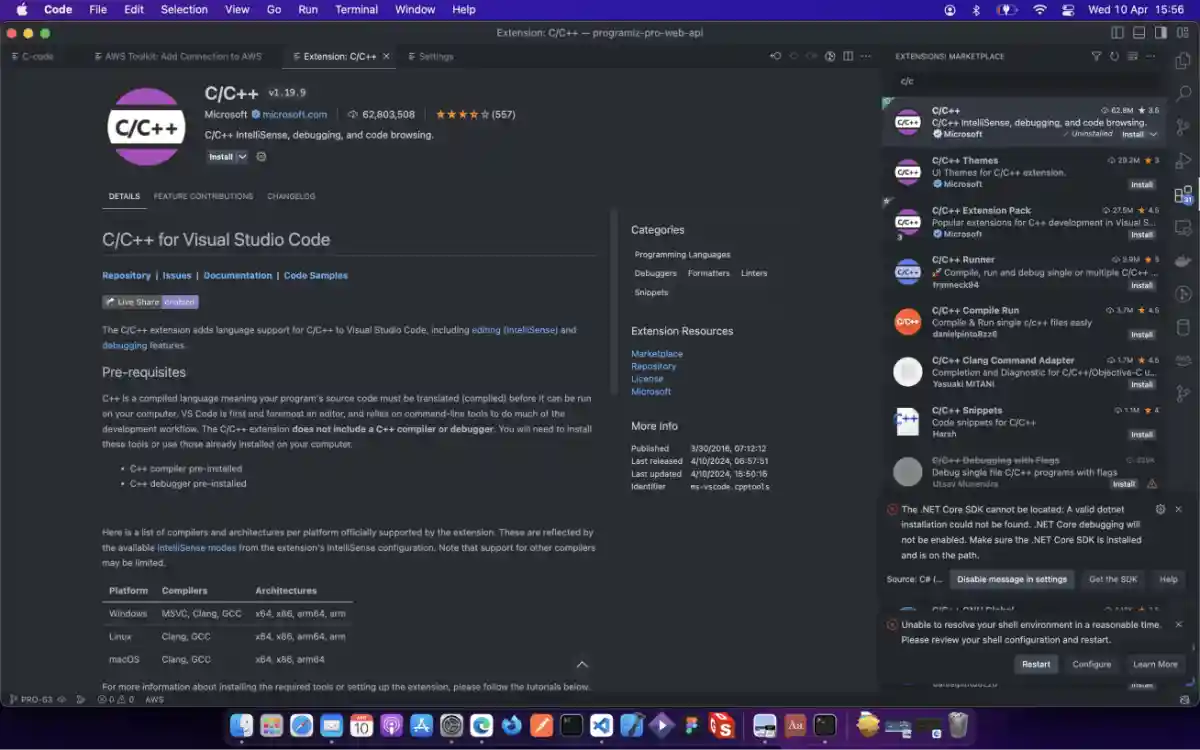Open the Explorer view in the Activity Bar

pos(1184,61)
